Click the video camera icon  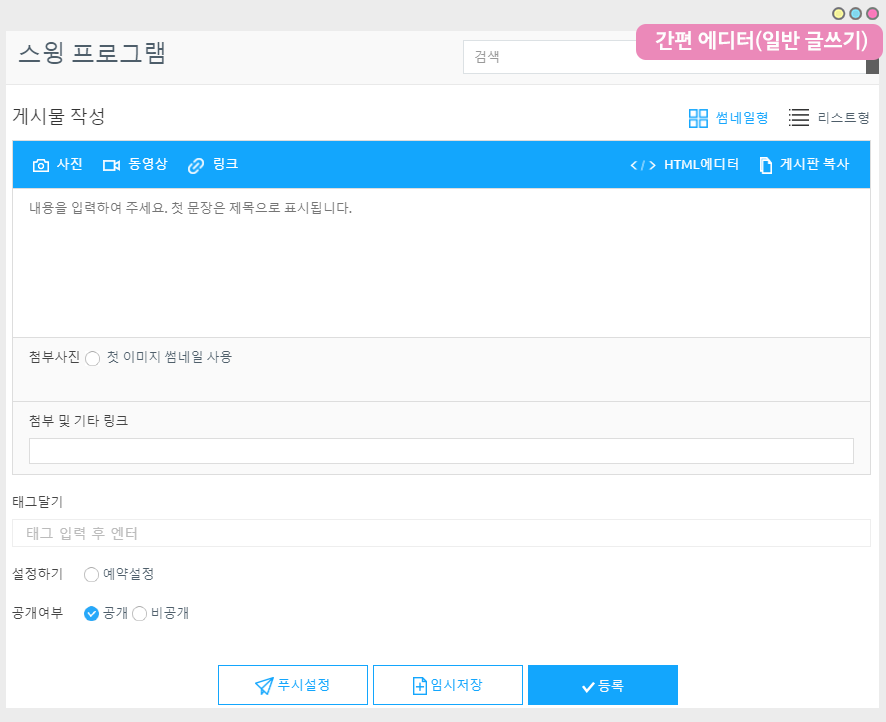111,165
